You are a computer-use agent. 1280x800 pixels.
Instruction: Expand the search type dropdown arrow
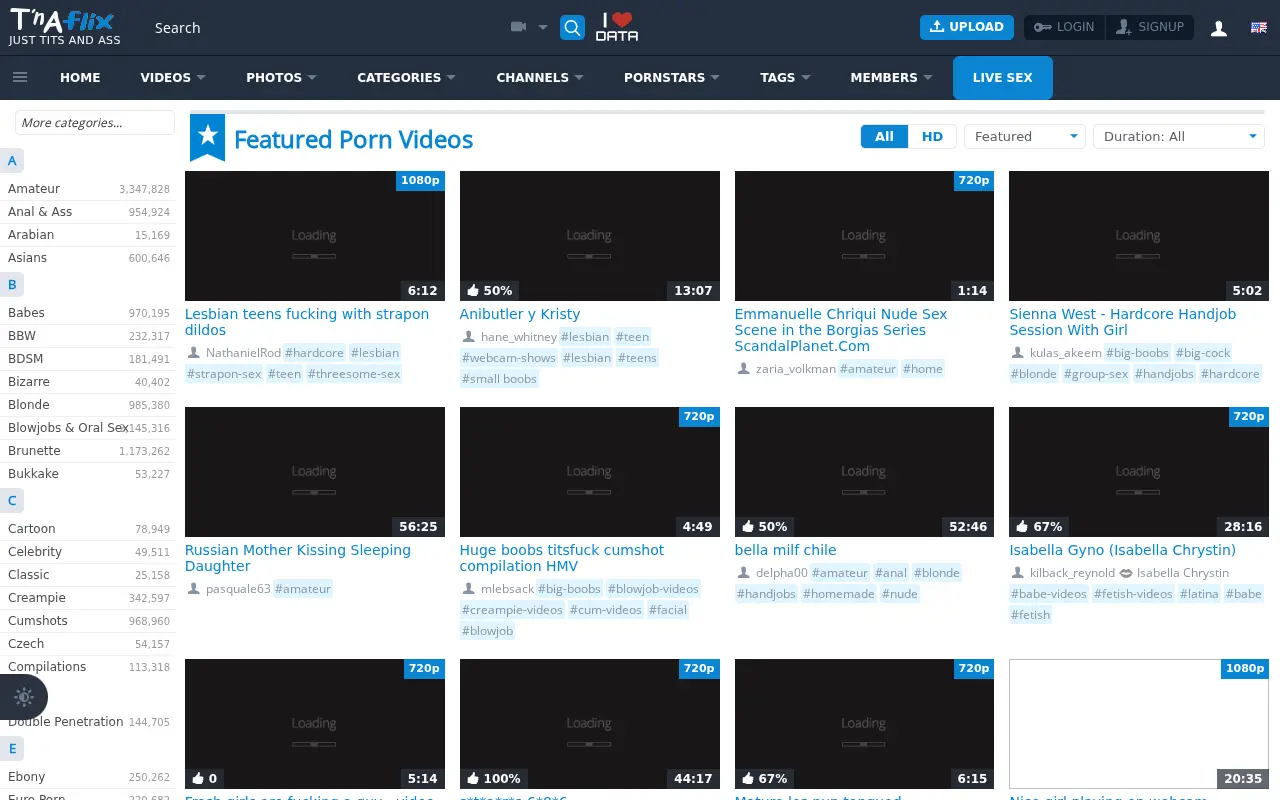tap(543, 28)
